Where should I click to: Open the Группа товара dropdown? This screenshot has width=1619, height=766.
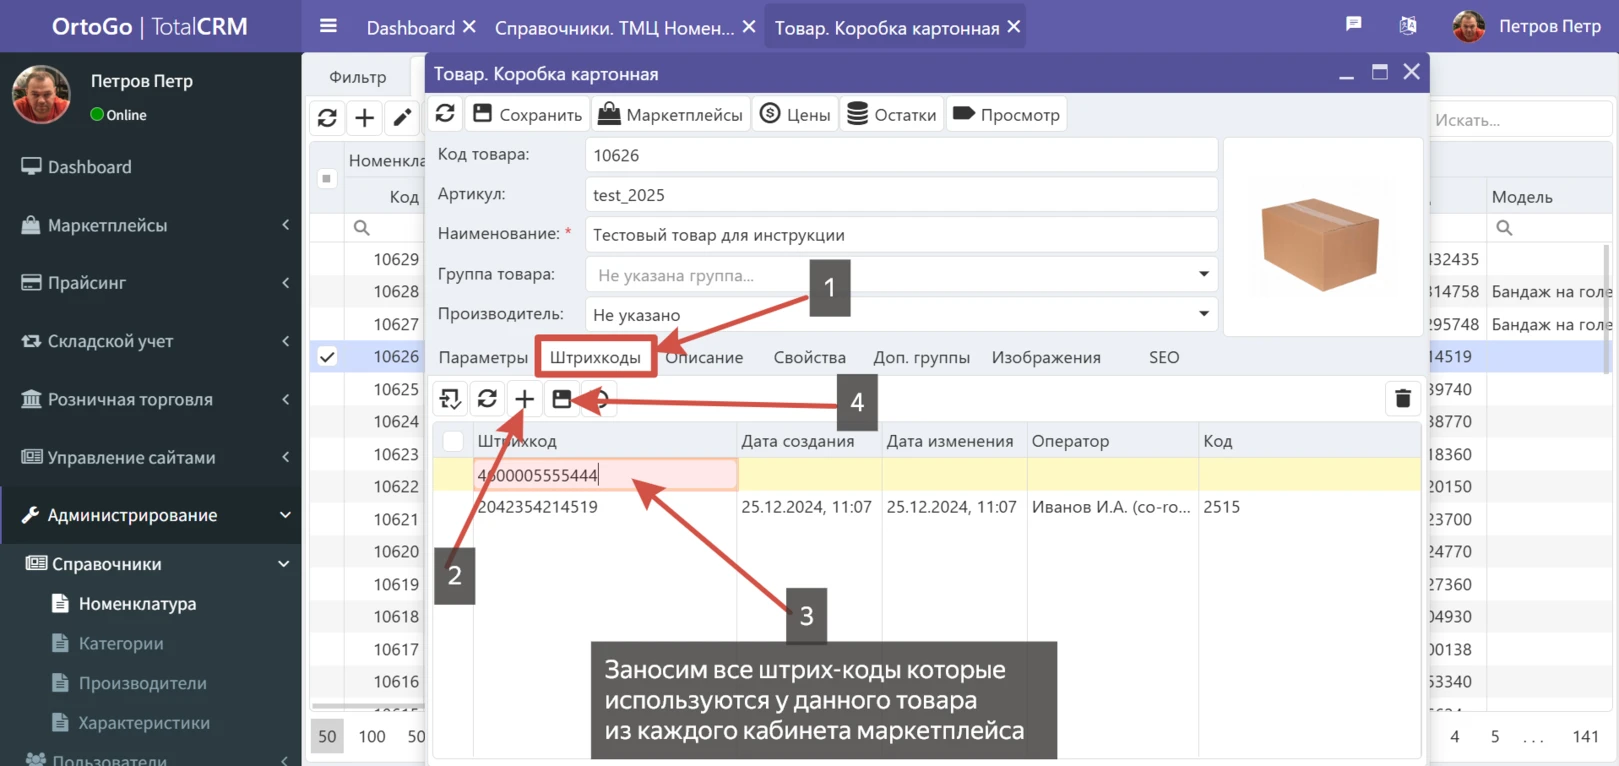[x=1203, y=274]
